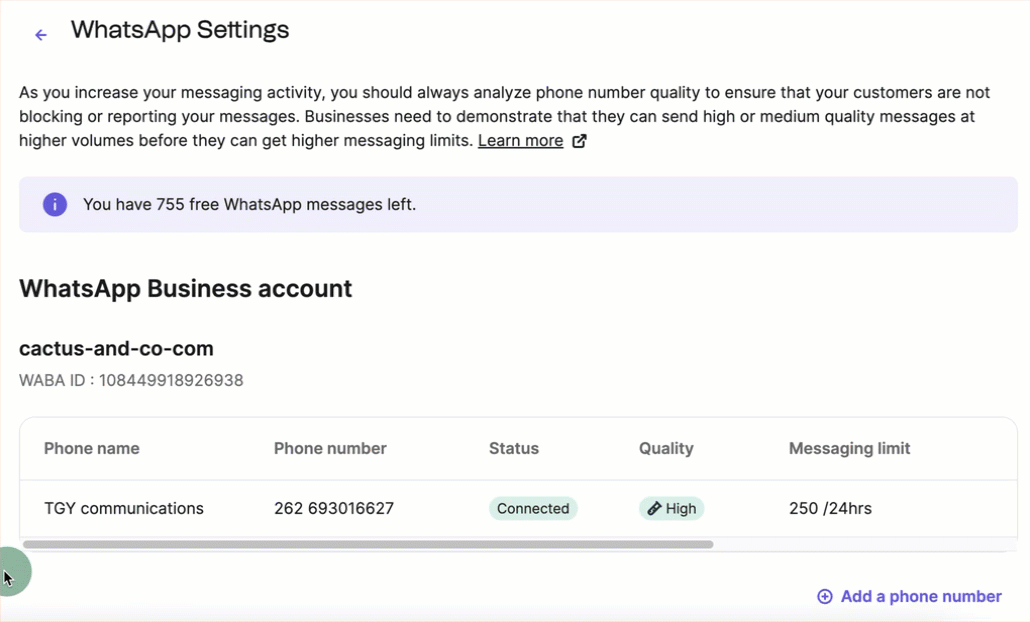Screen dimensions: 1030x622
Task: Click the green circle element at screen's left edge
Action: pos(12,572)
